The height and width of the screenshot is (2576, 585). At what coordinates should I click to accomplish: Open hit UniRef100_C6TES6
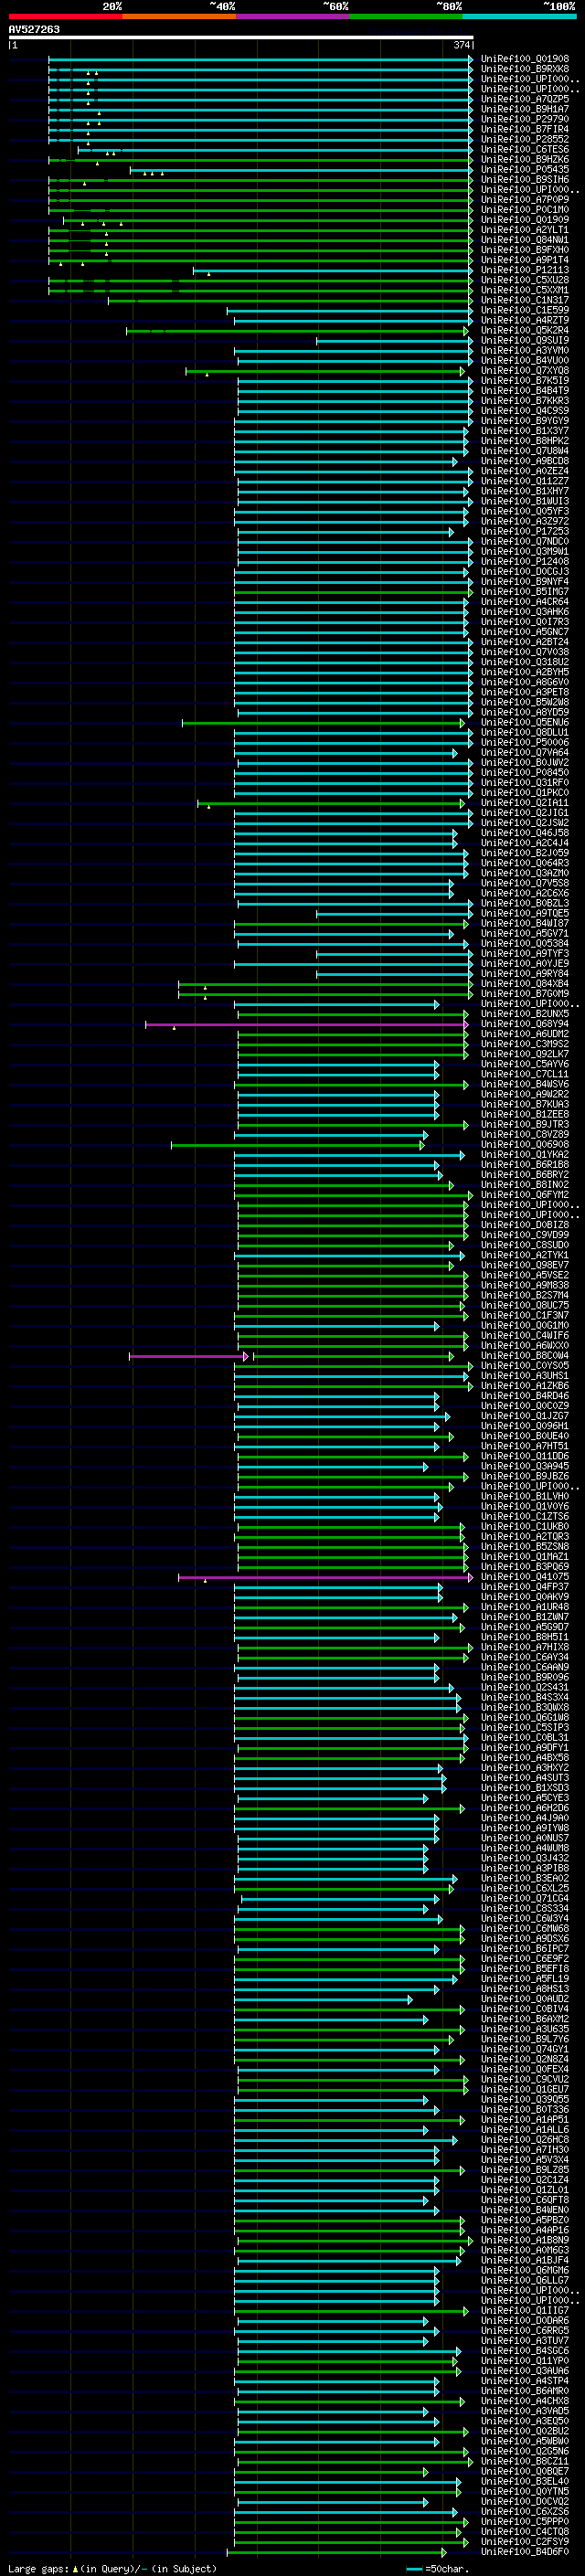pyautogui.click(x=525, y=149)
